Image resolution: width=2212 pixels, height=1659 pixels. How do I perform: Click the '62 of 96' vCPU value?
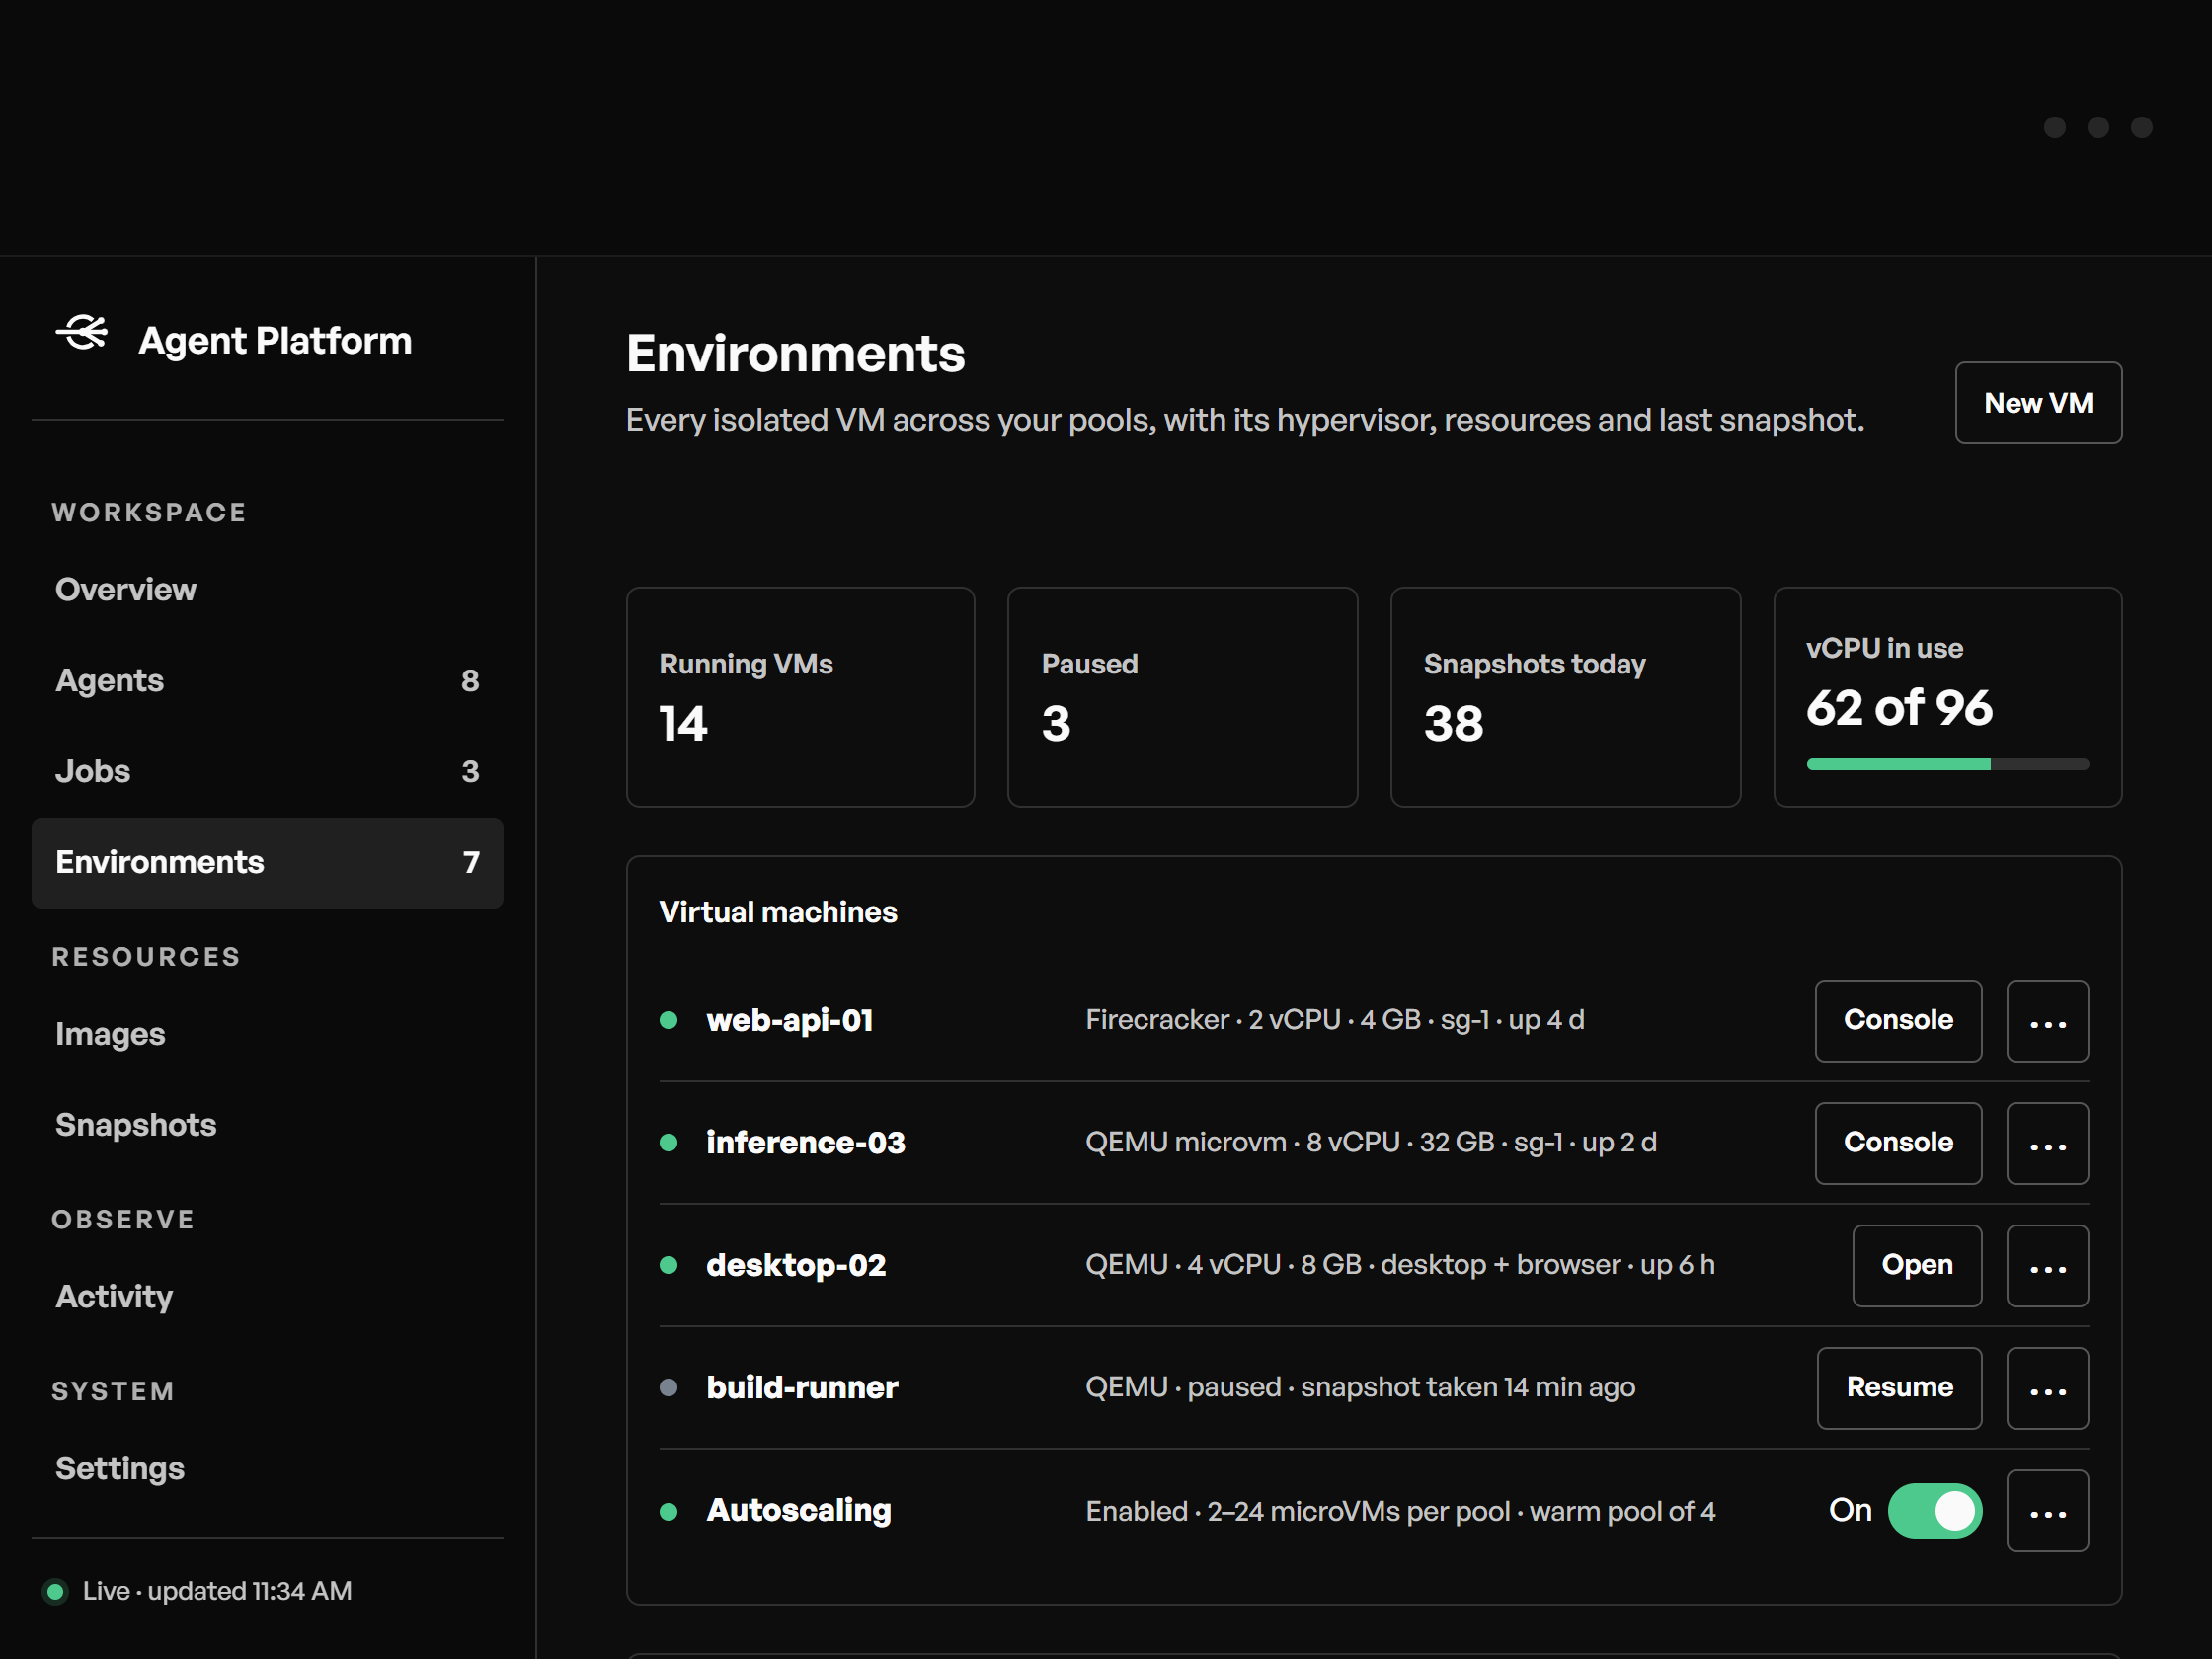coord(1899,708)
